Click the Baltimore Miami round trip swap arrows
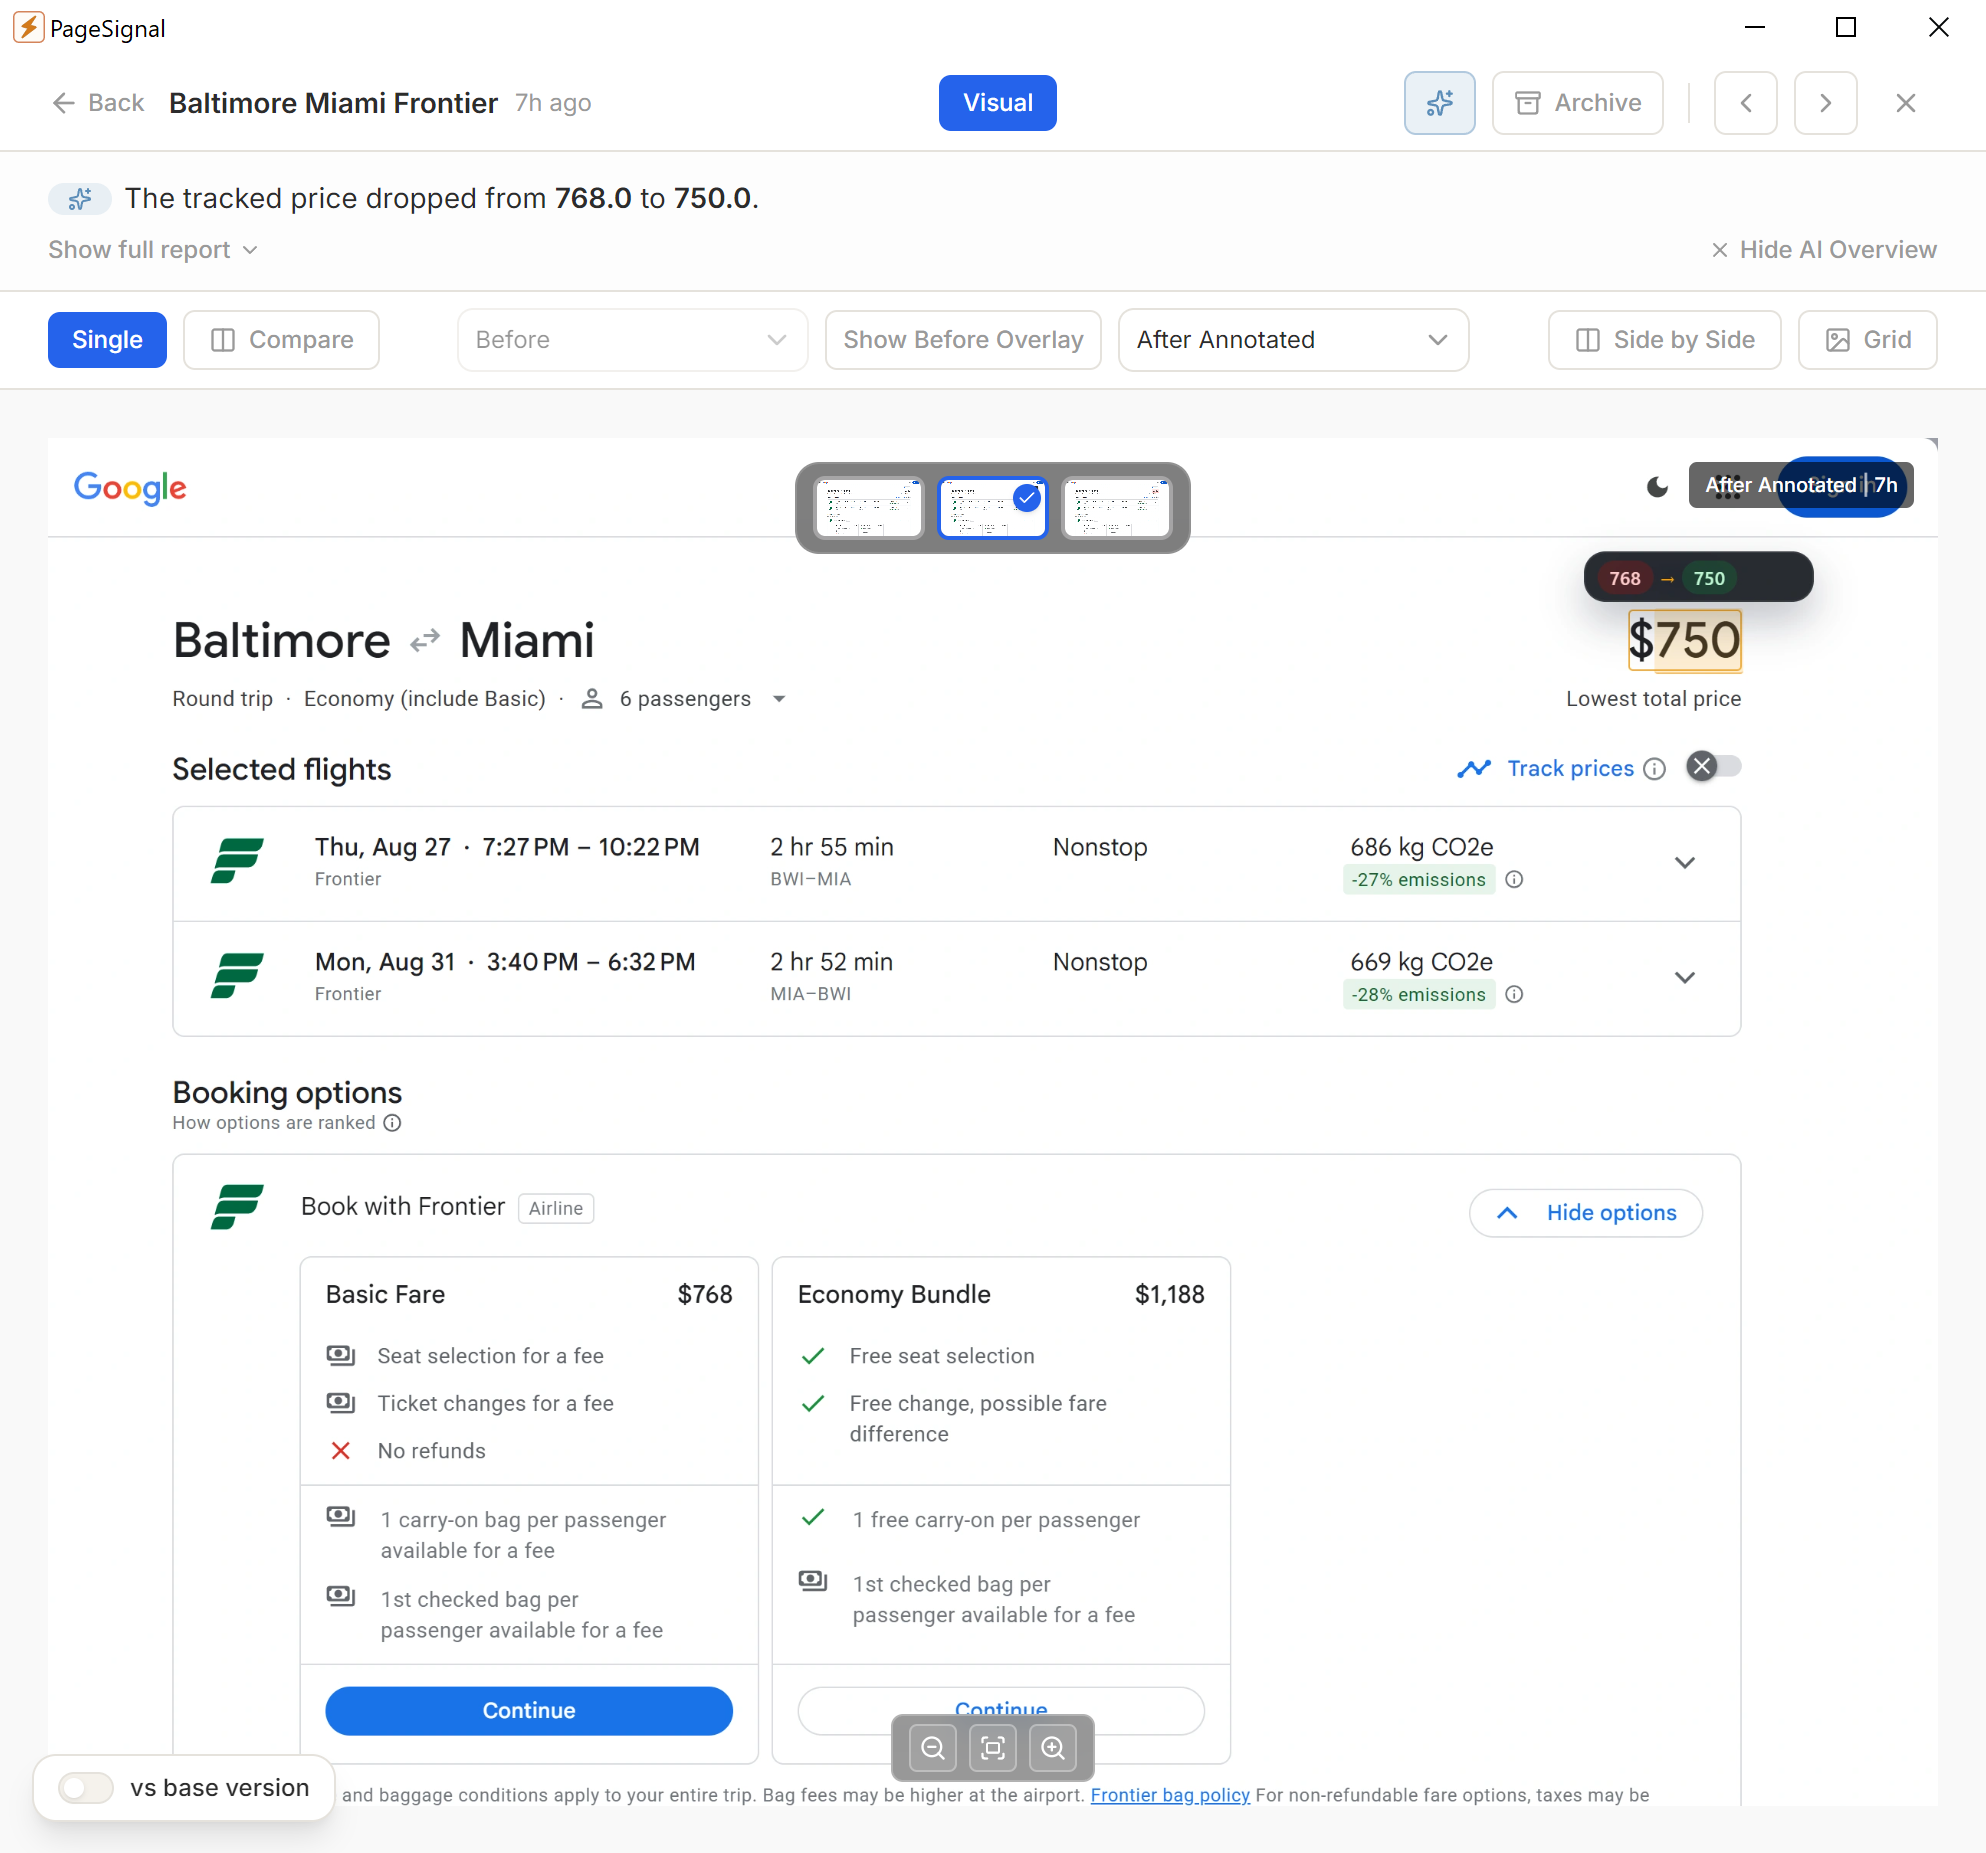This screenshot has width=1986, height=1853. pos(424,640)
